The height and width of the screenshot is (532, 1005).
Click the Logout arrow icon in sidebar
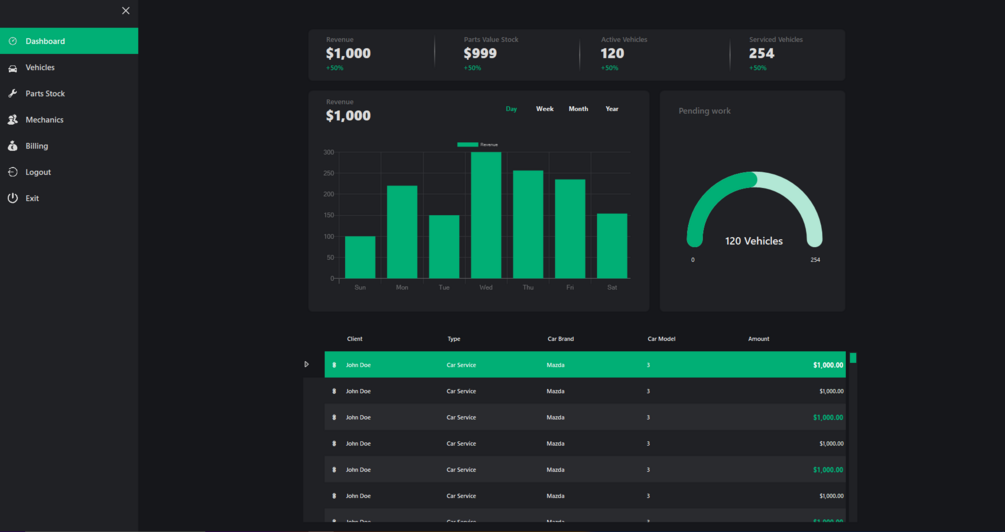coord(12,172)
